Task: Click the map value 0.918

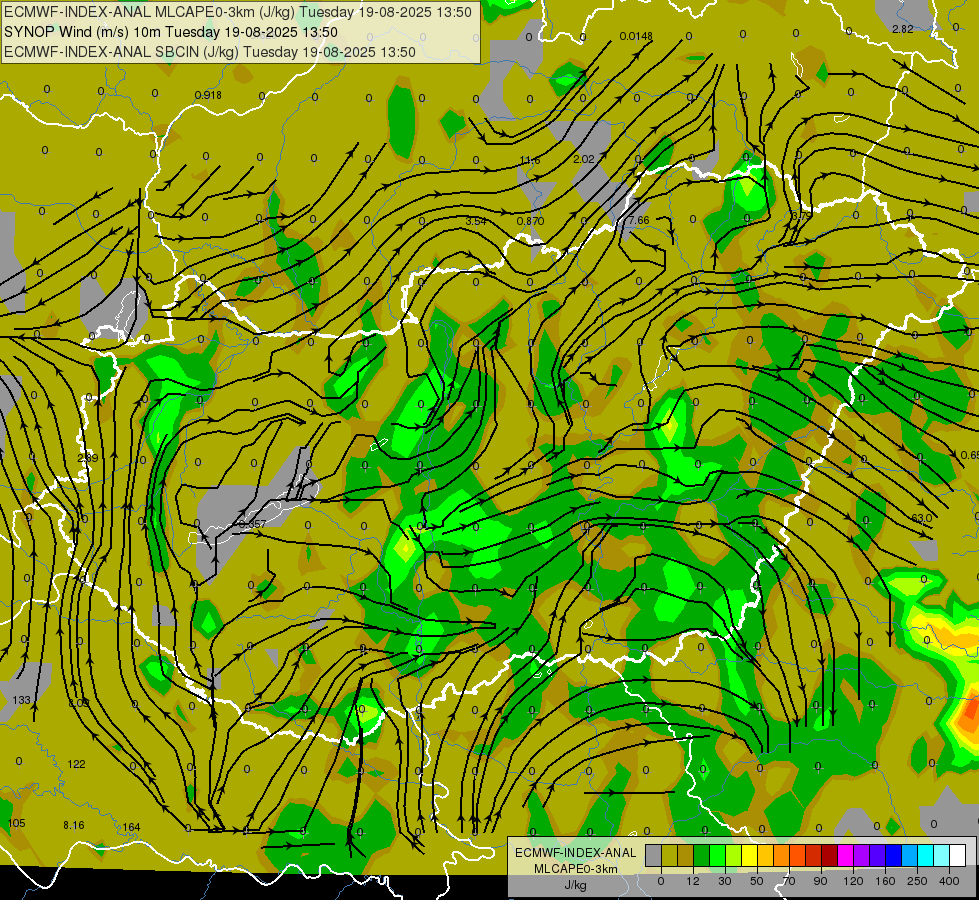Action: [x=208, y=95]
